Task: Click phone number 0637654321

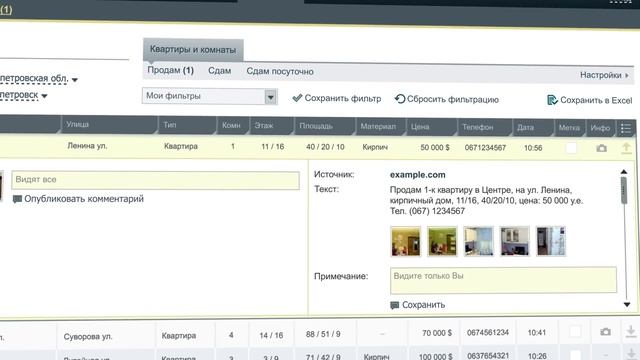Action: coord(488,356)
